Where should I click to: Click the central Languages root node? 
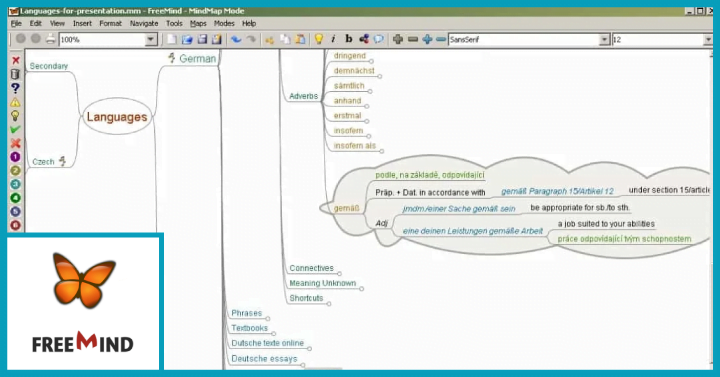(117, 117)
